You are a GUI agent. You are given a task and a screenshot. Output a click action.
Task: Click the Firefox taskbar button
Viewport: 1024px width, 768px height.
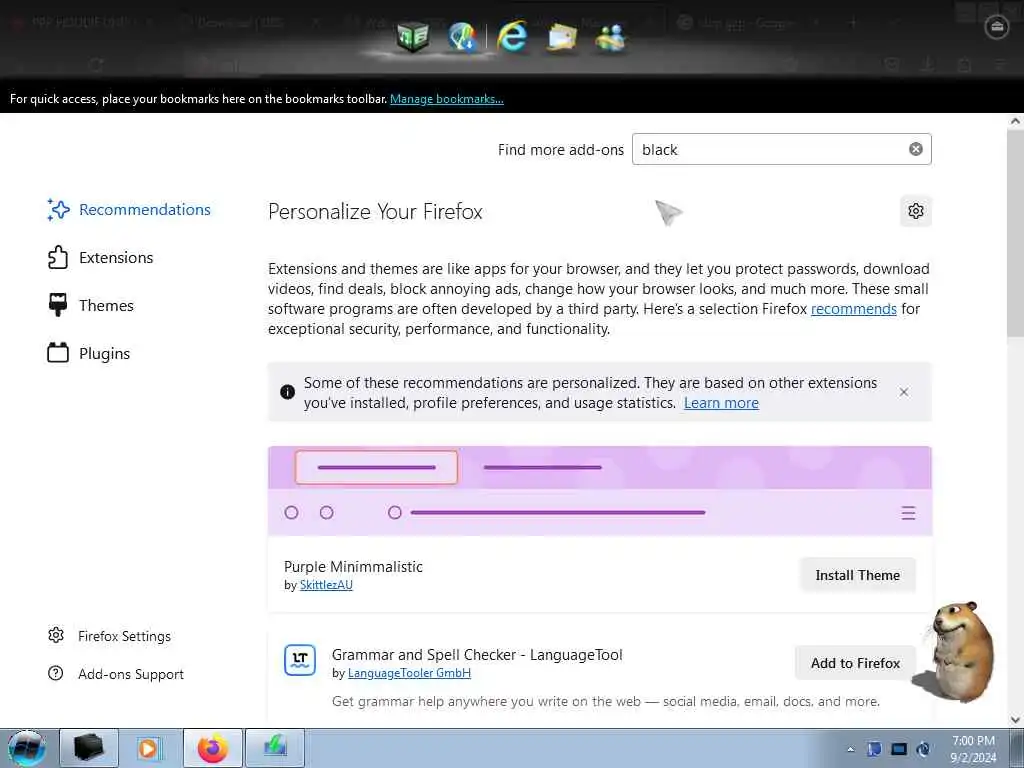tap(213, 748)
